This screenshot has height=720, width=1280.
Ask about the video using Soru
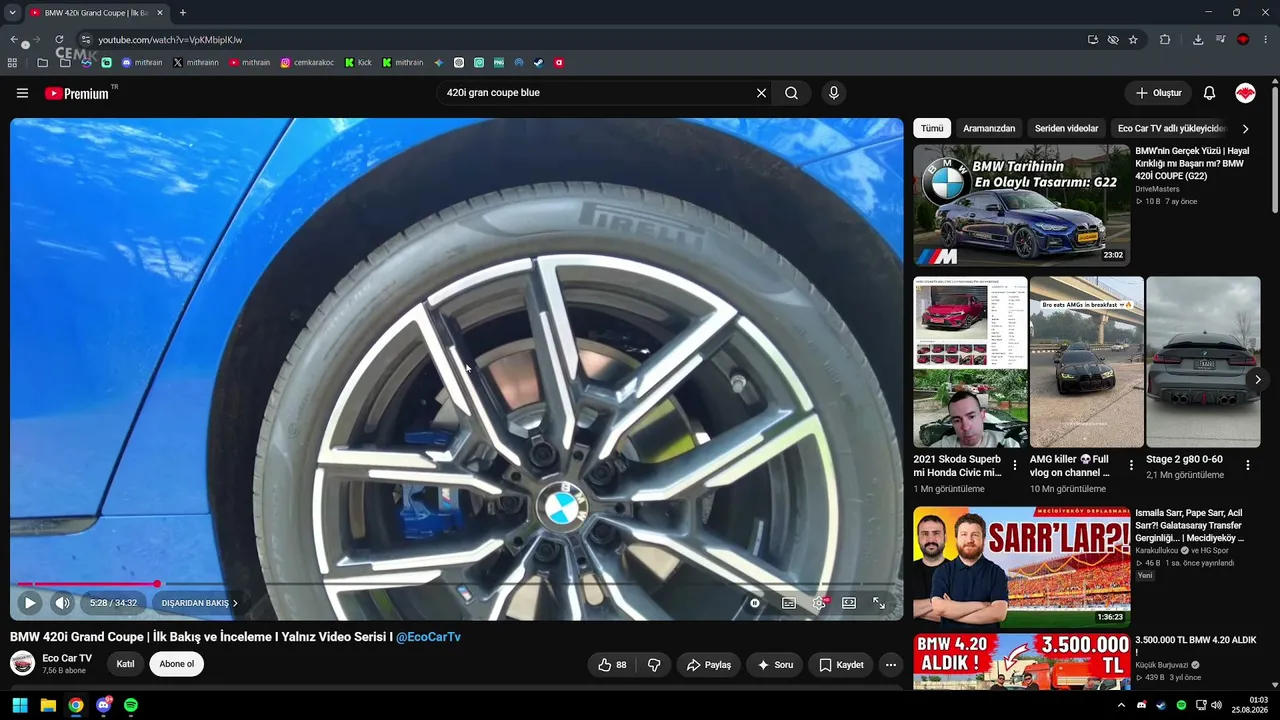(x=775, y=665)
